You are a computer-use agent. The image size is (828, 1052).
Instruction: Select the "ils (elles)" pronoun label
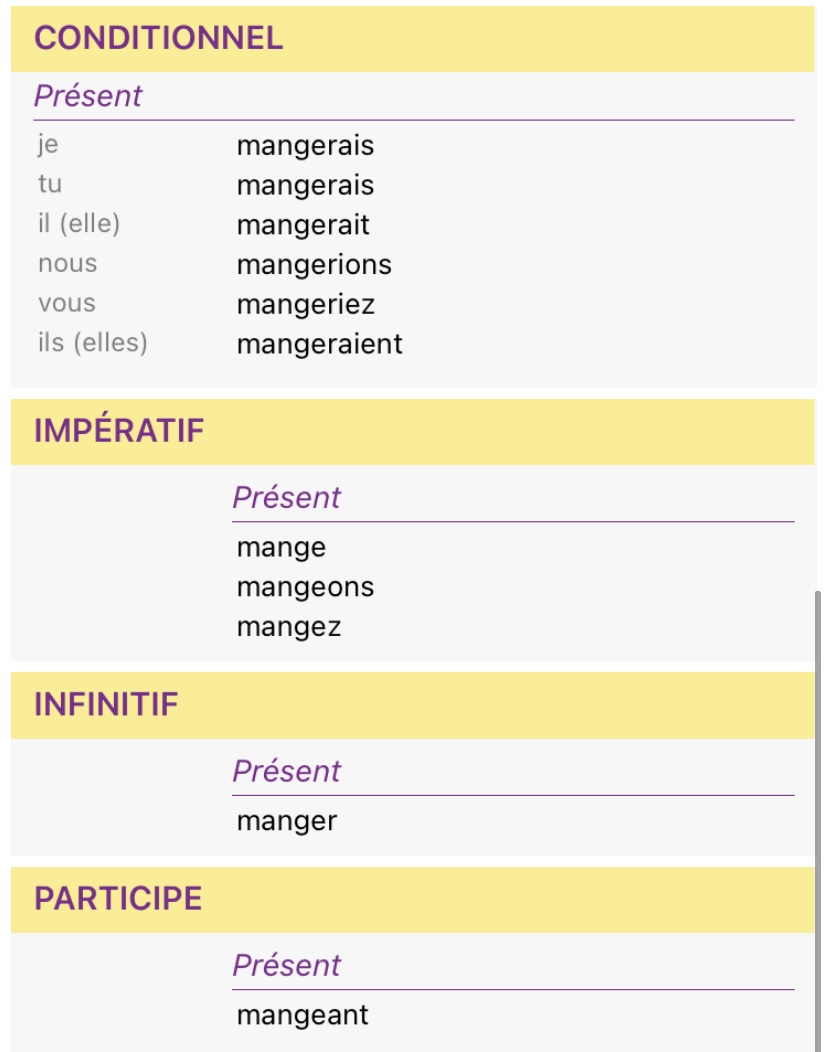click(x=92, y=343)
